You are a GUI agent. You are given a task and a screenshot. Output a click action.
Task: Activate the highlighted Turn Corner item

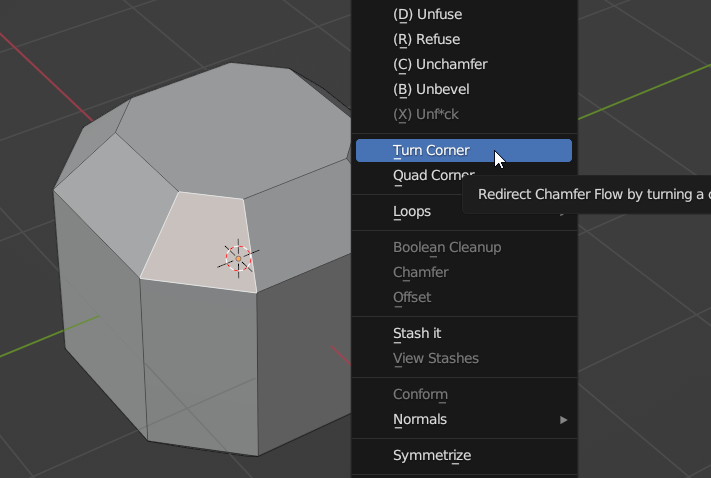(431, 150)
